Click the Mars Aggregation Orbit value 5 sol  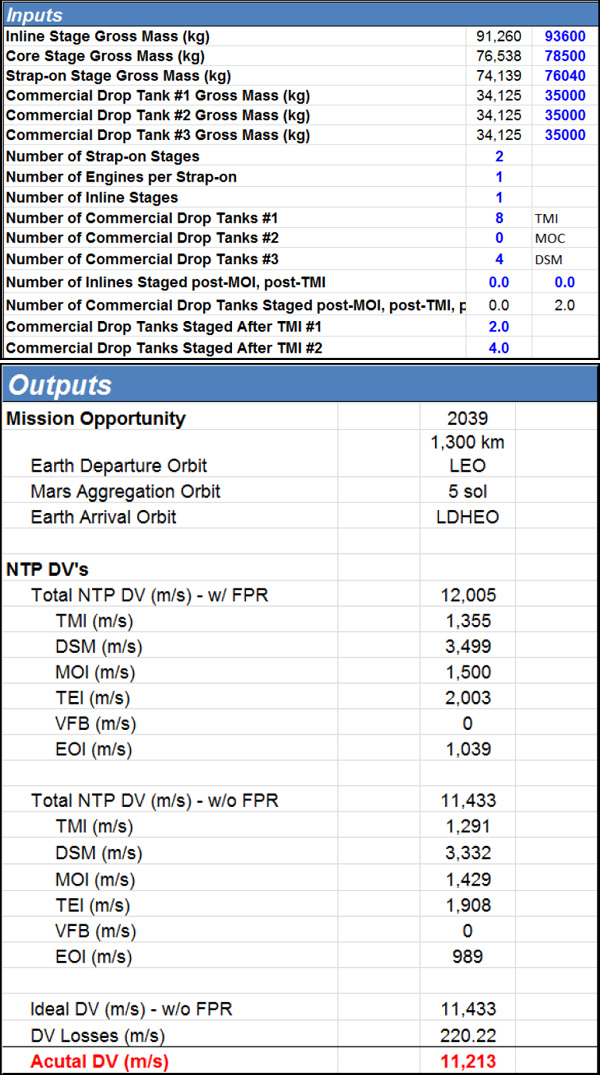(467, 491)
